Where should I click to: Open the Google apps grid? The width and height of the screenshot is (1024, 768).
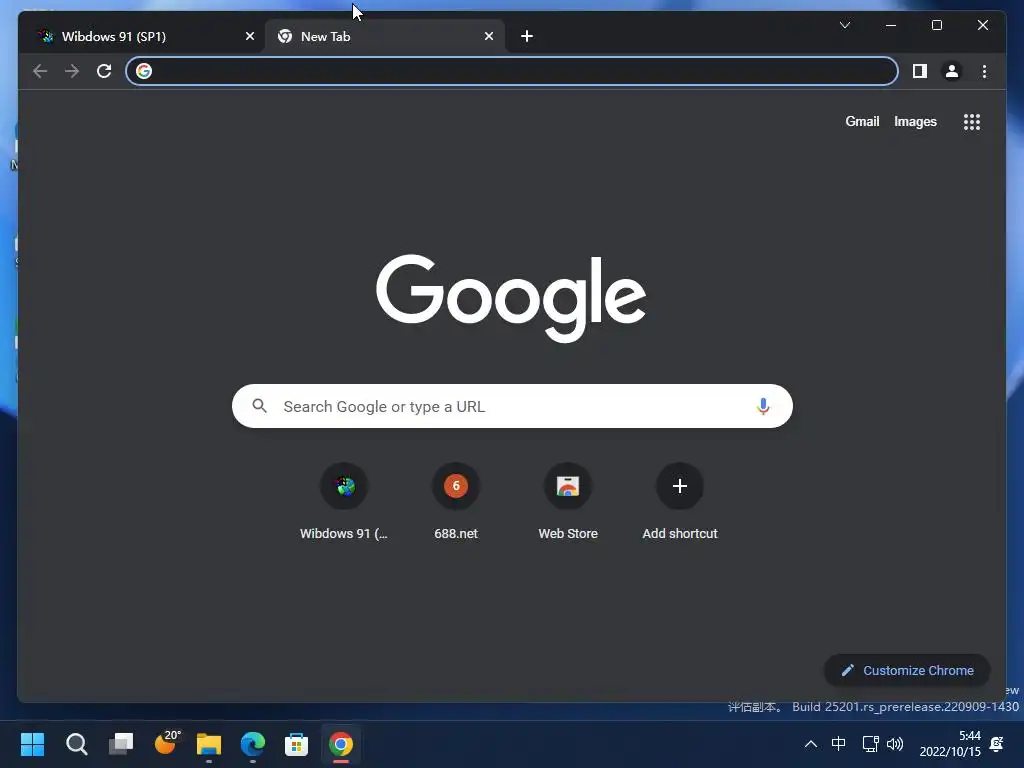(x=972, y=121)
